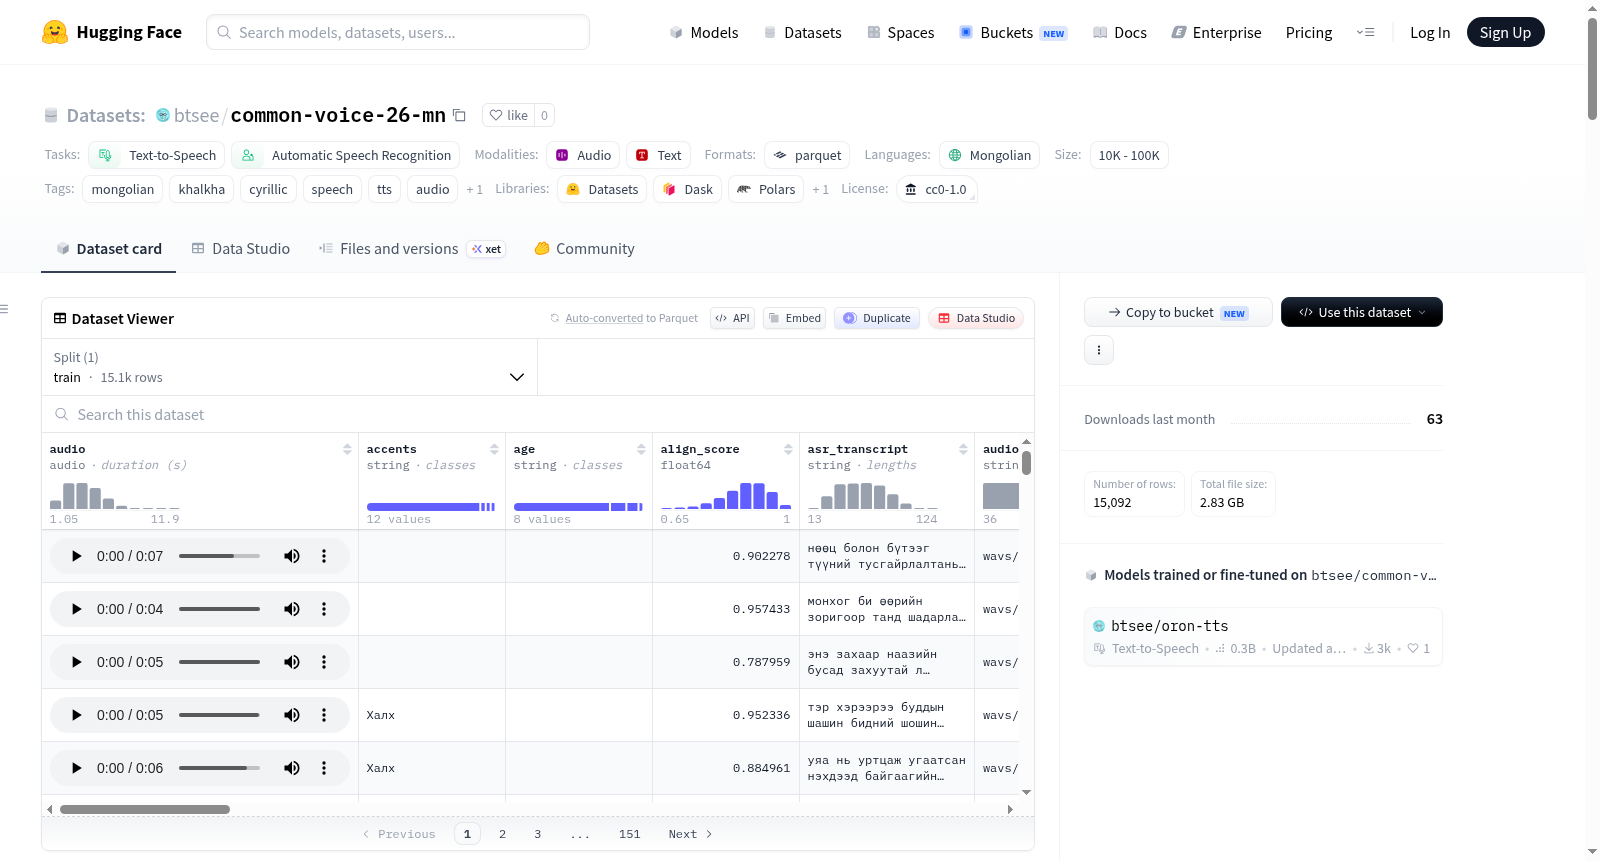This screenshot has height=861, width=1600.
Task: Sort by the audio column
Action: tap(347, 449)
